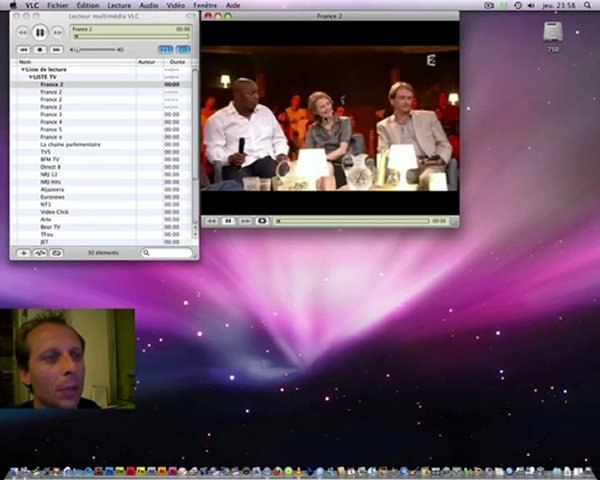Viewport: 600px width, 480px height.
Task: Click pause button in France 2 video window
Action: point(228,221)
